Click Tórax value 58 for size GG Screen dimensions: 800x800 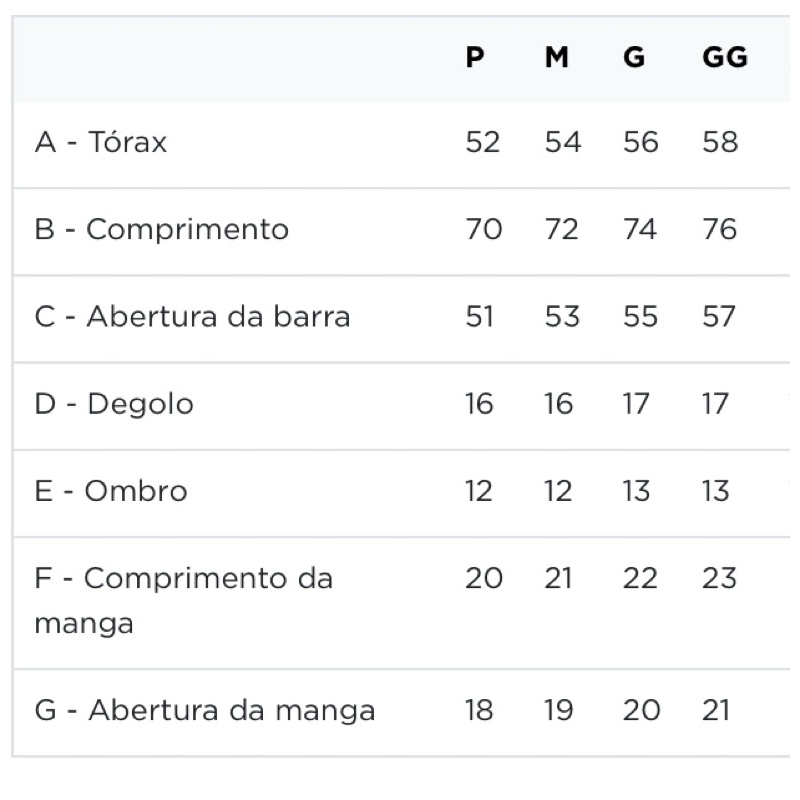click(x=720, y=142)
